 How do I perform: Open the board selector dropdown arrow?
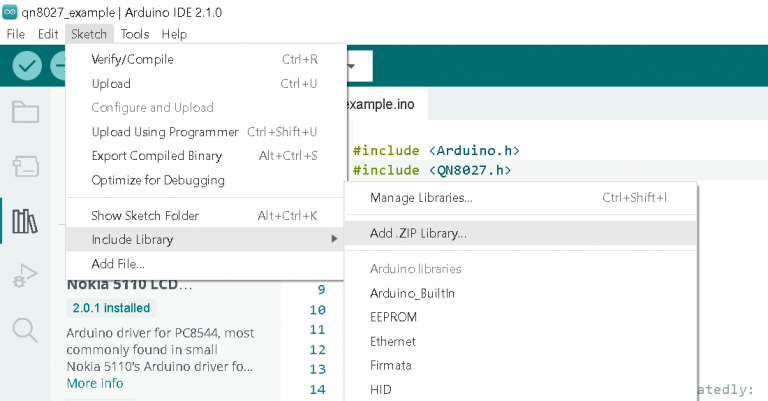(x=352, y=66)
